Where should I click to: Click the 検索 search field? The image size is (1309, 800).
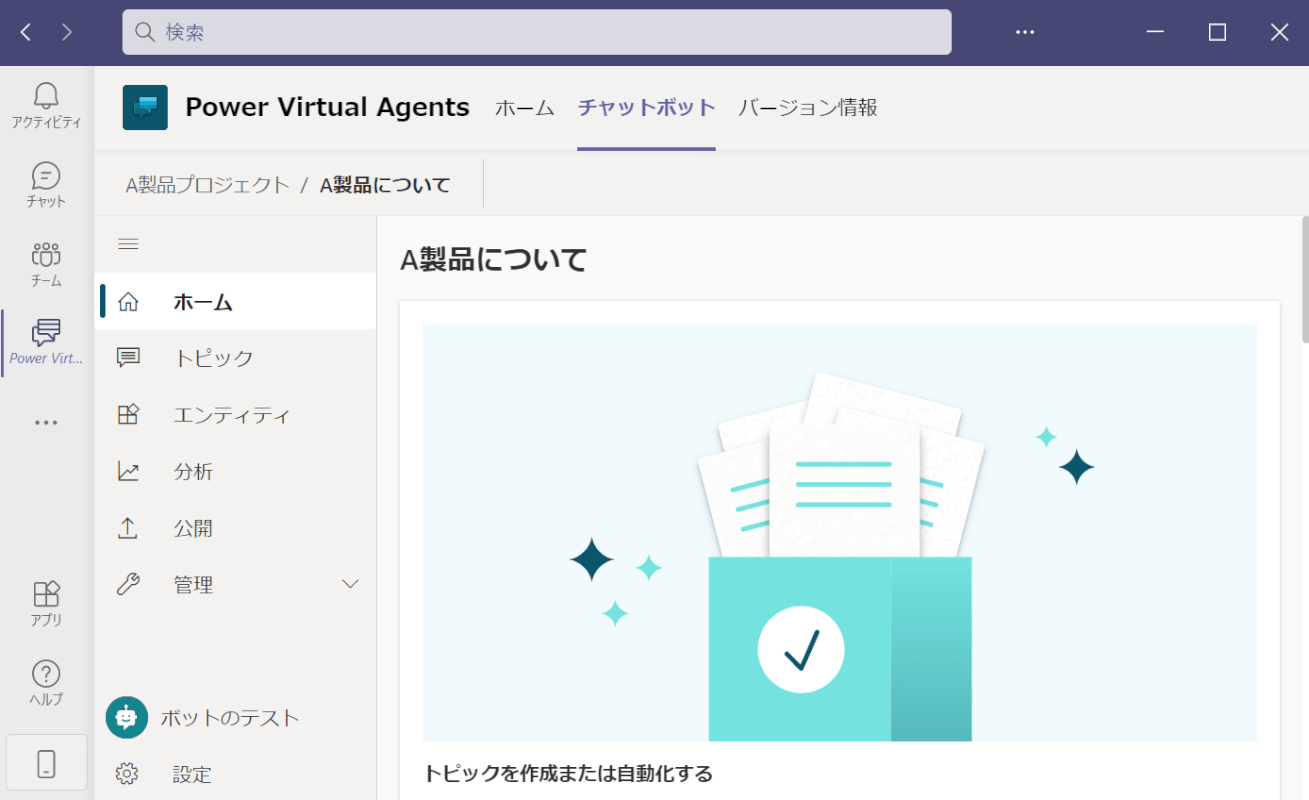click(x=537, y=32)
